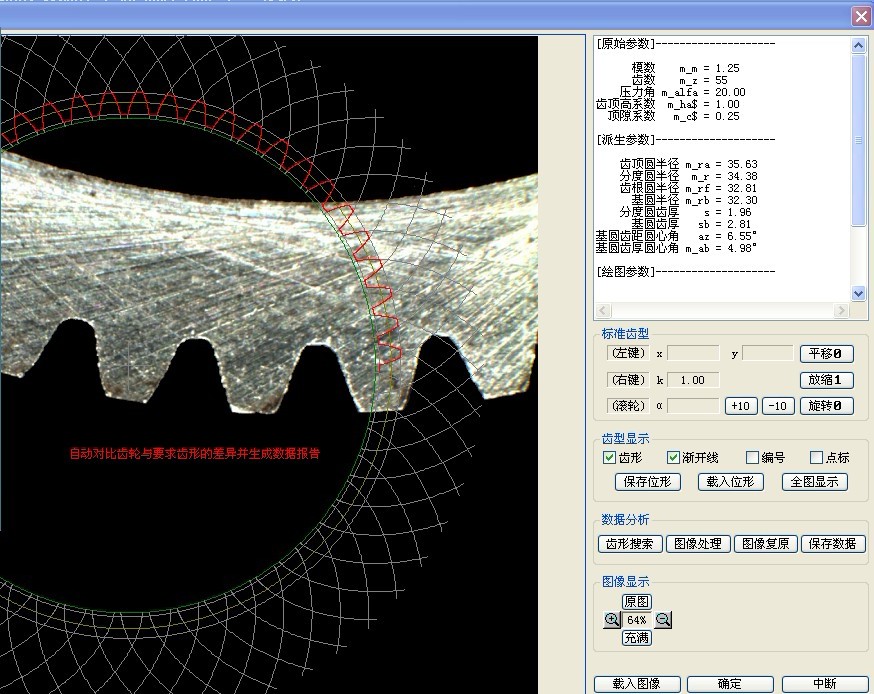Image resolution: width=874 pixels, height=694 pixels.
Task: Rotate by -10 button
Action: tap(778, 406)
